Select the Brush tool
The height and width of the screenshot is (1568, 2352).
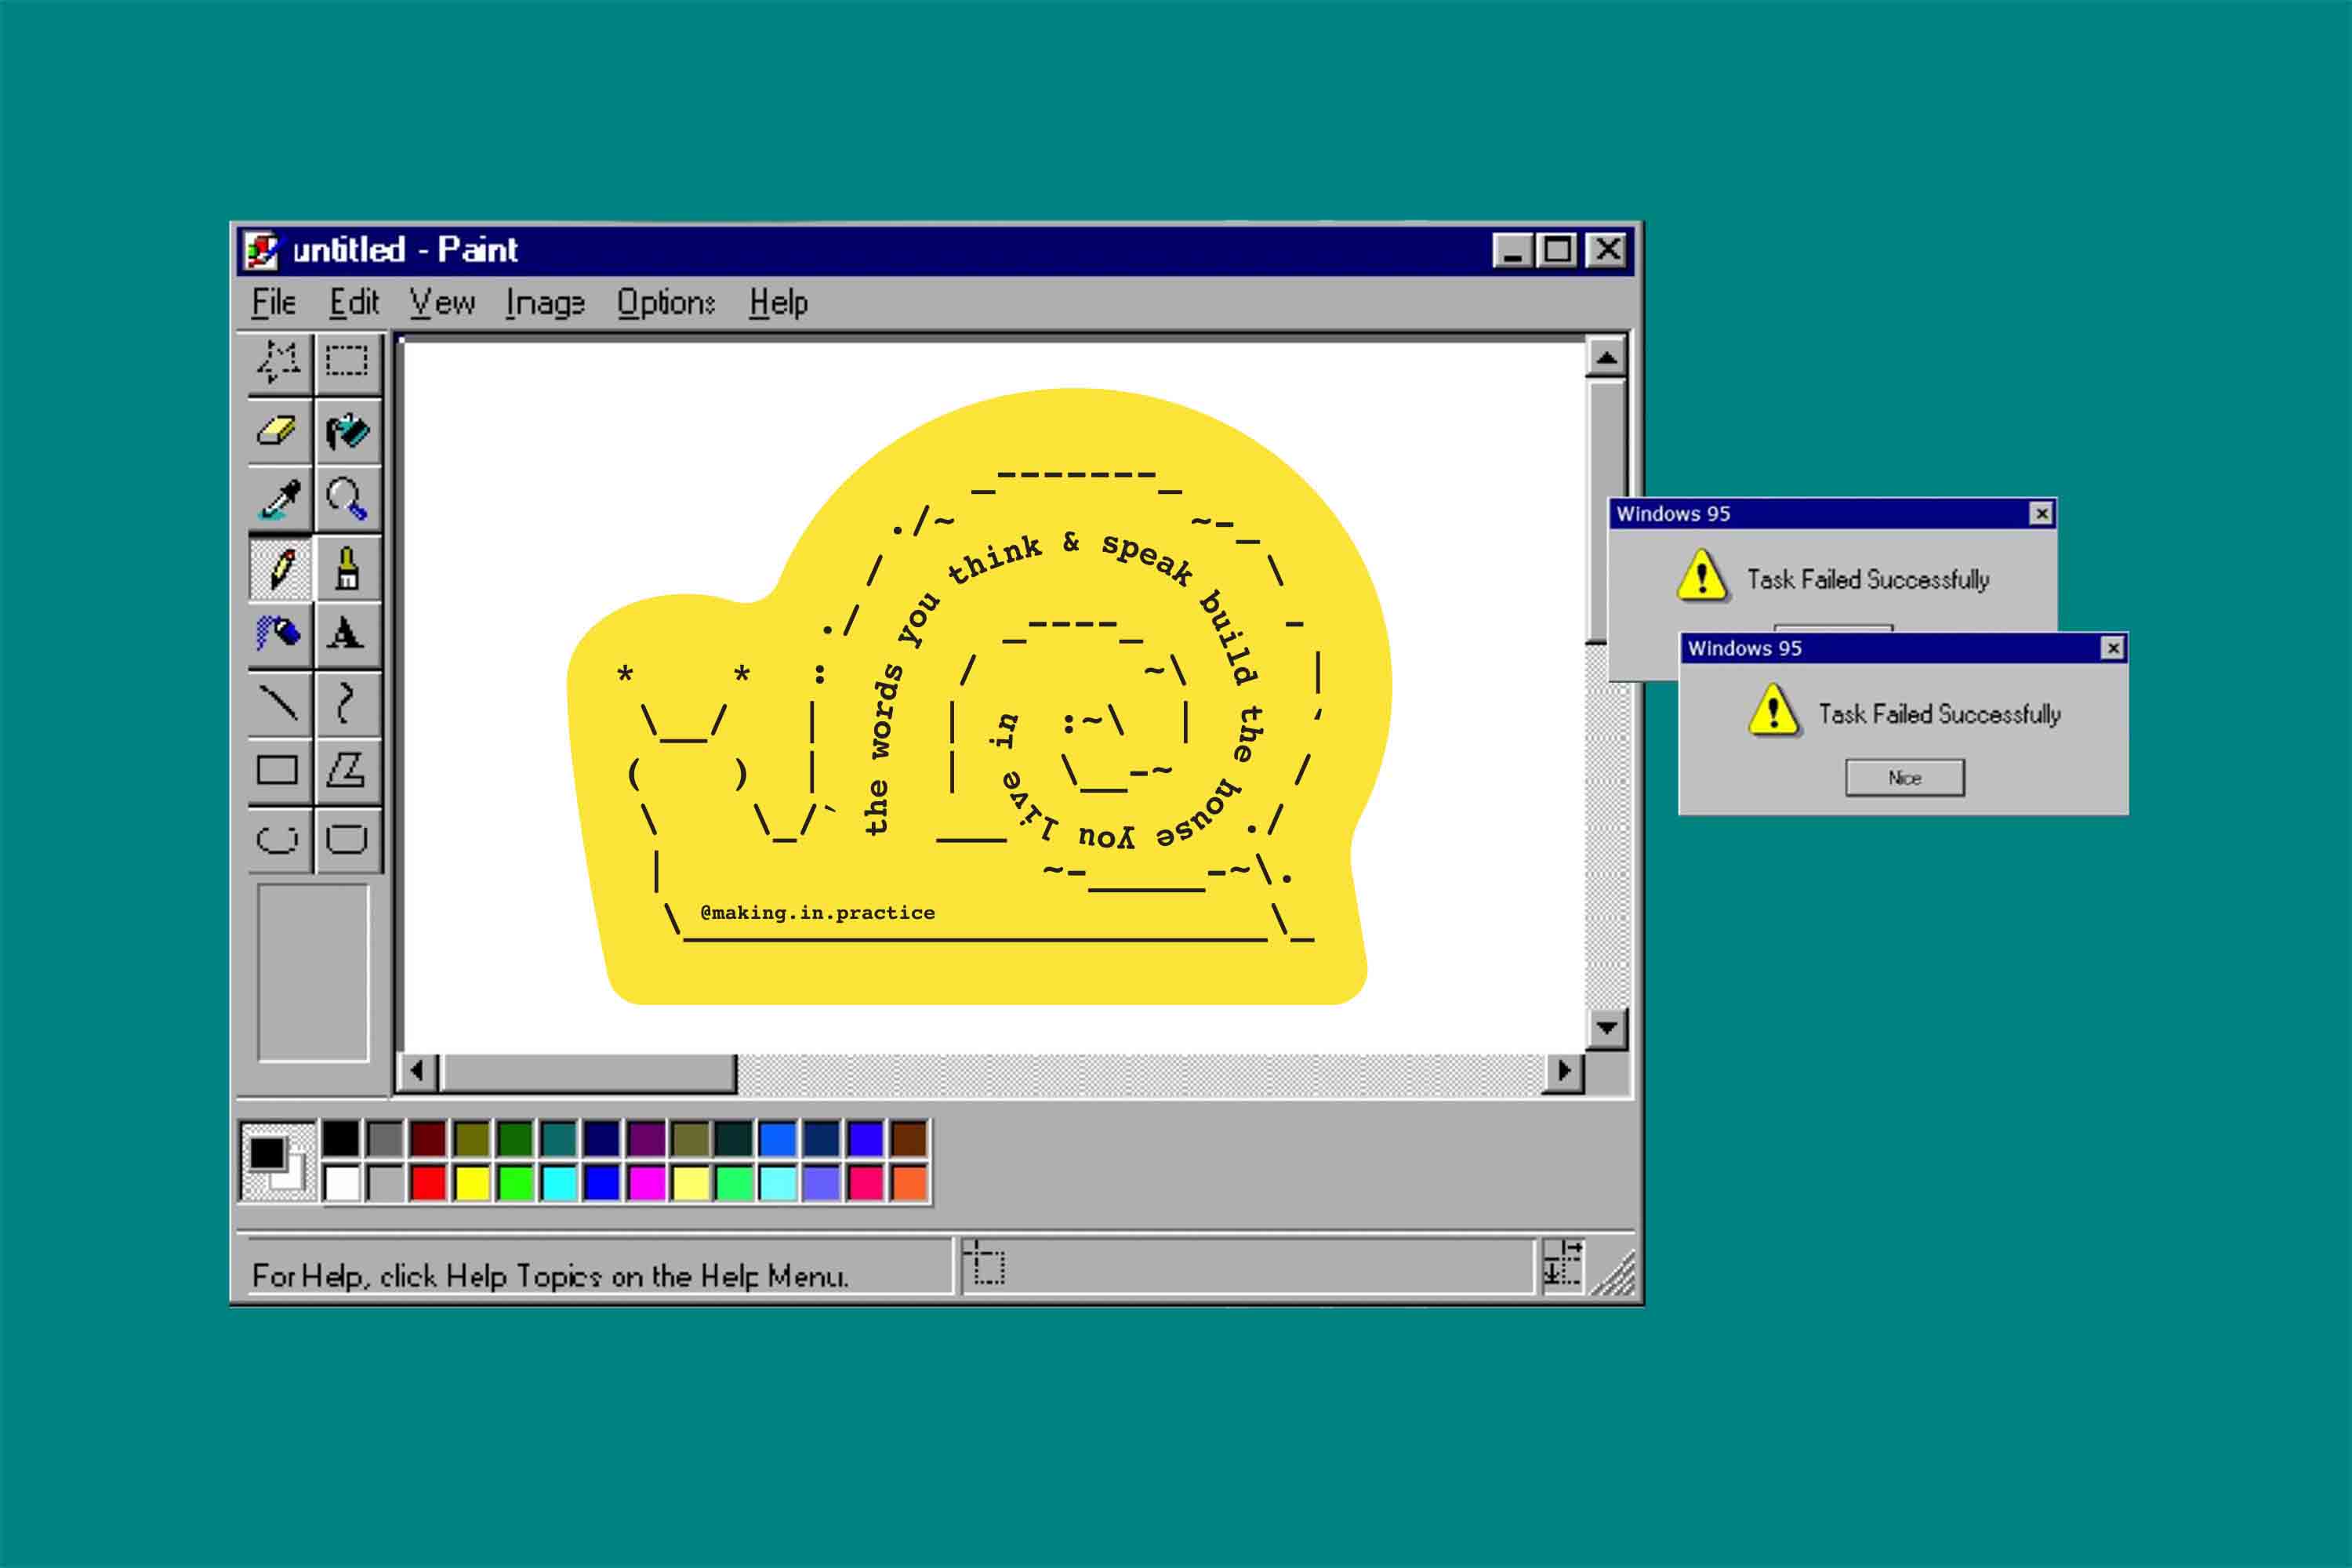pyautogui.click(x=346, y=567)
